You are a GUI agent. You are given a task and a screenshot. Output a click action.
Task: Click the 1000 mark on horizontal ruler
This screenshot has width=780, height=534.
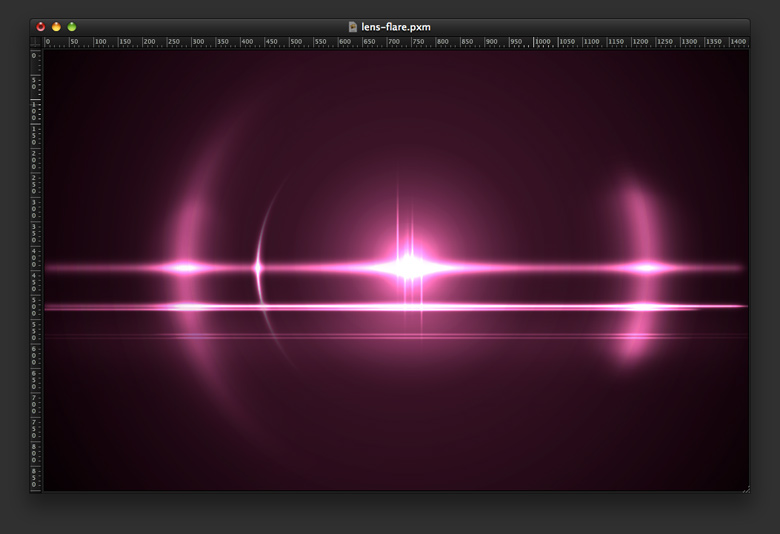pyautogui.click(x=543, y=42)
